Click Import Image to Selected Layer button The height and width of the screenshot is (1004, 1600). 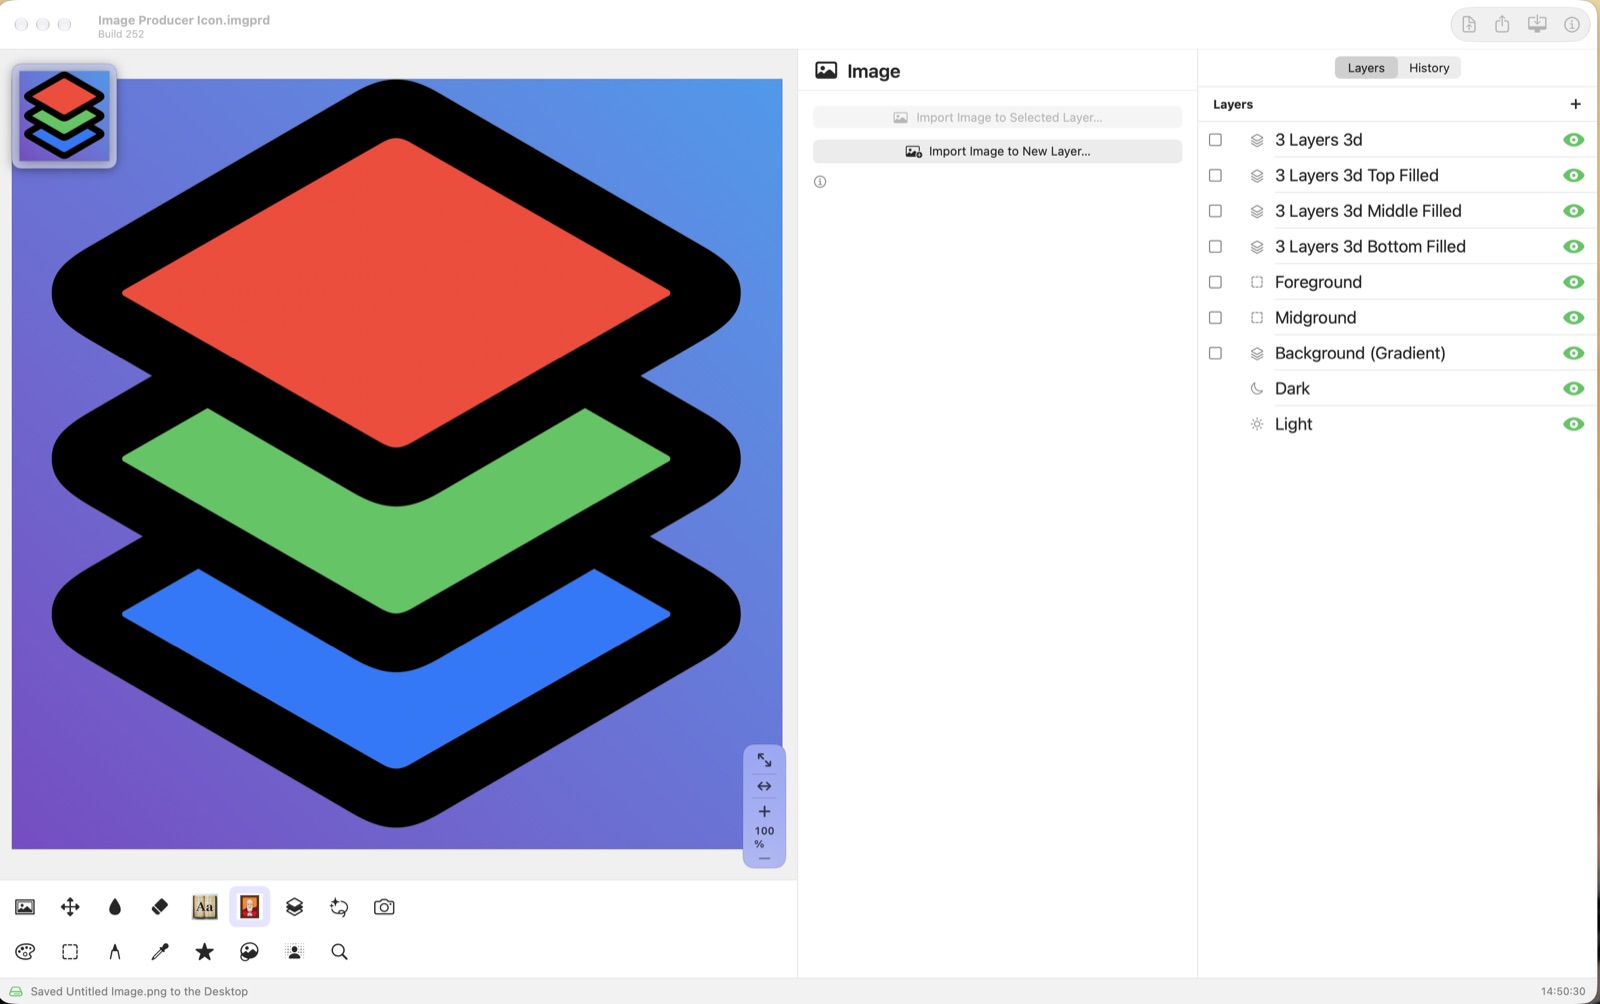click(x=997, y=117)
